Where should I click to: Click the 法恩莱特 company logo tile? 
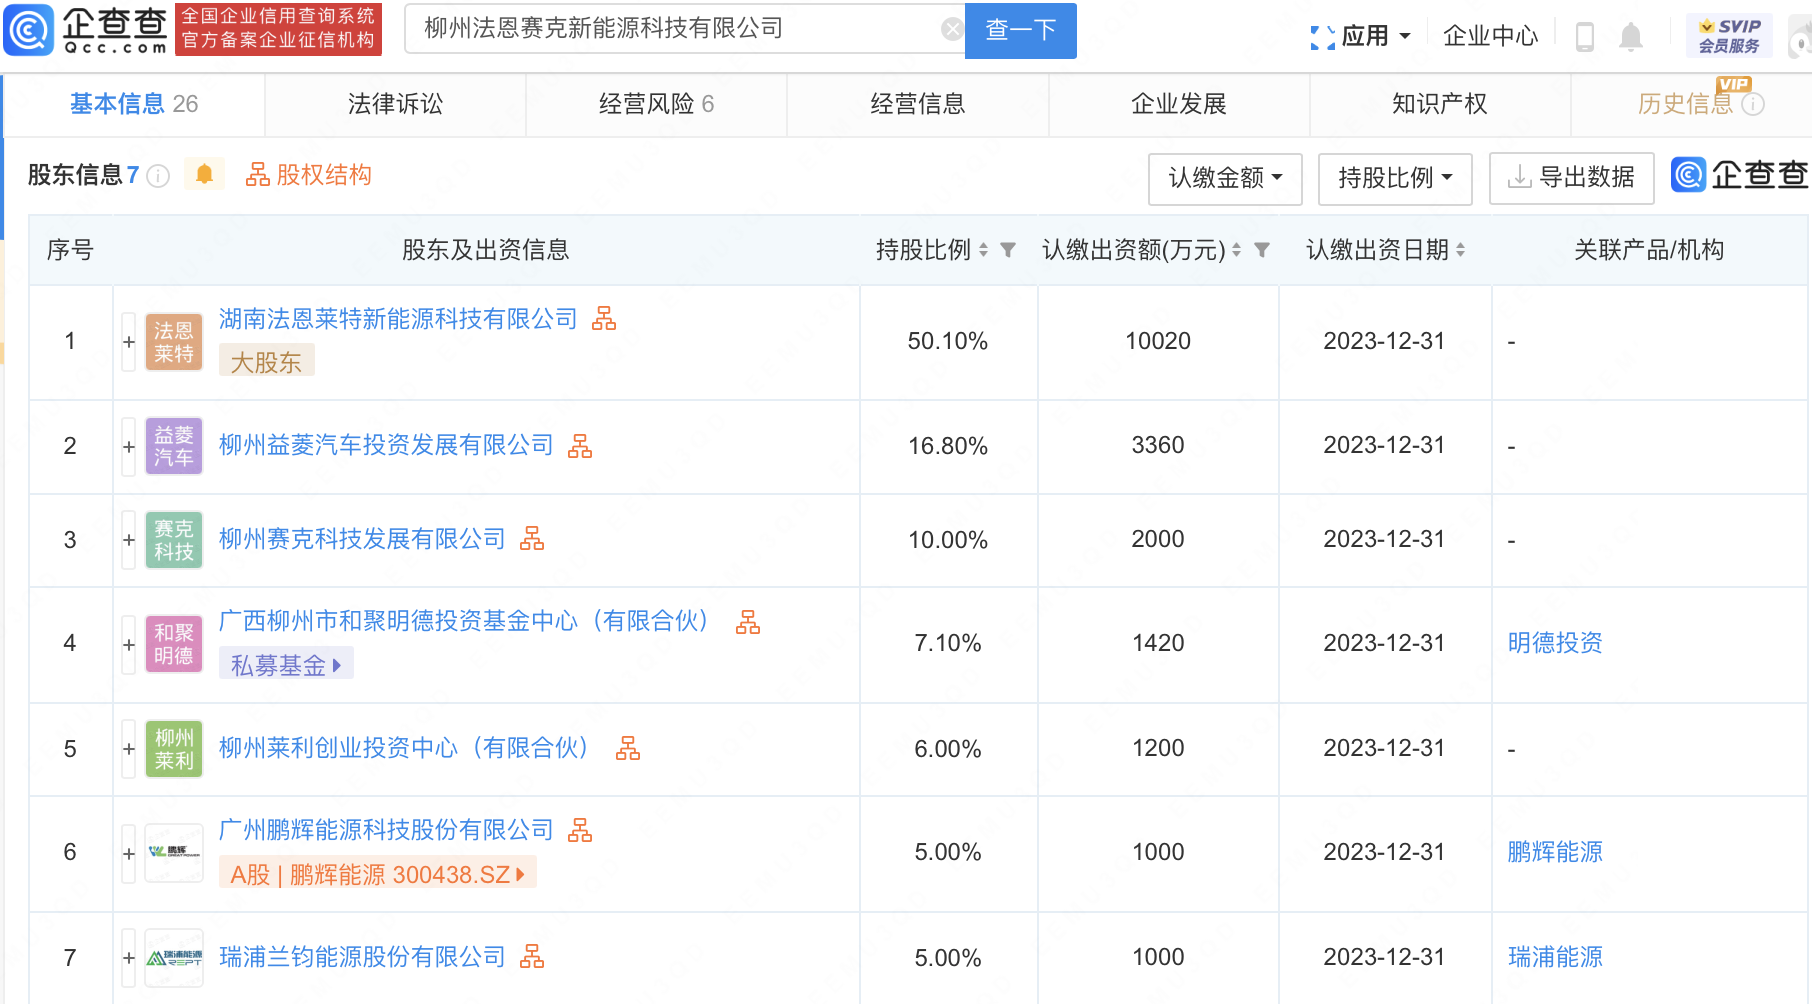[x=174, y=342]
